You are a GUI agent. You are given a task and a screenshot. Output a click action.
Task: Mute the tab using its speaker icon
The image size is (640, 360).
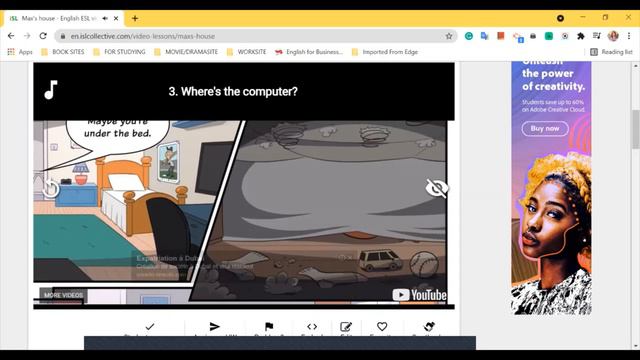[x=105, y=18]
